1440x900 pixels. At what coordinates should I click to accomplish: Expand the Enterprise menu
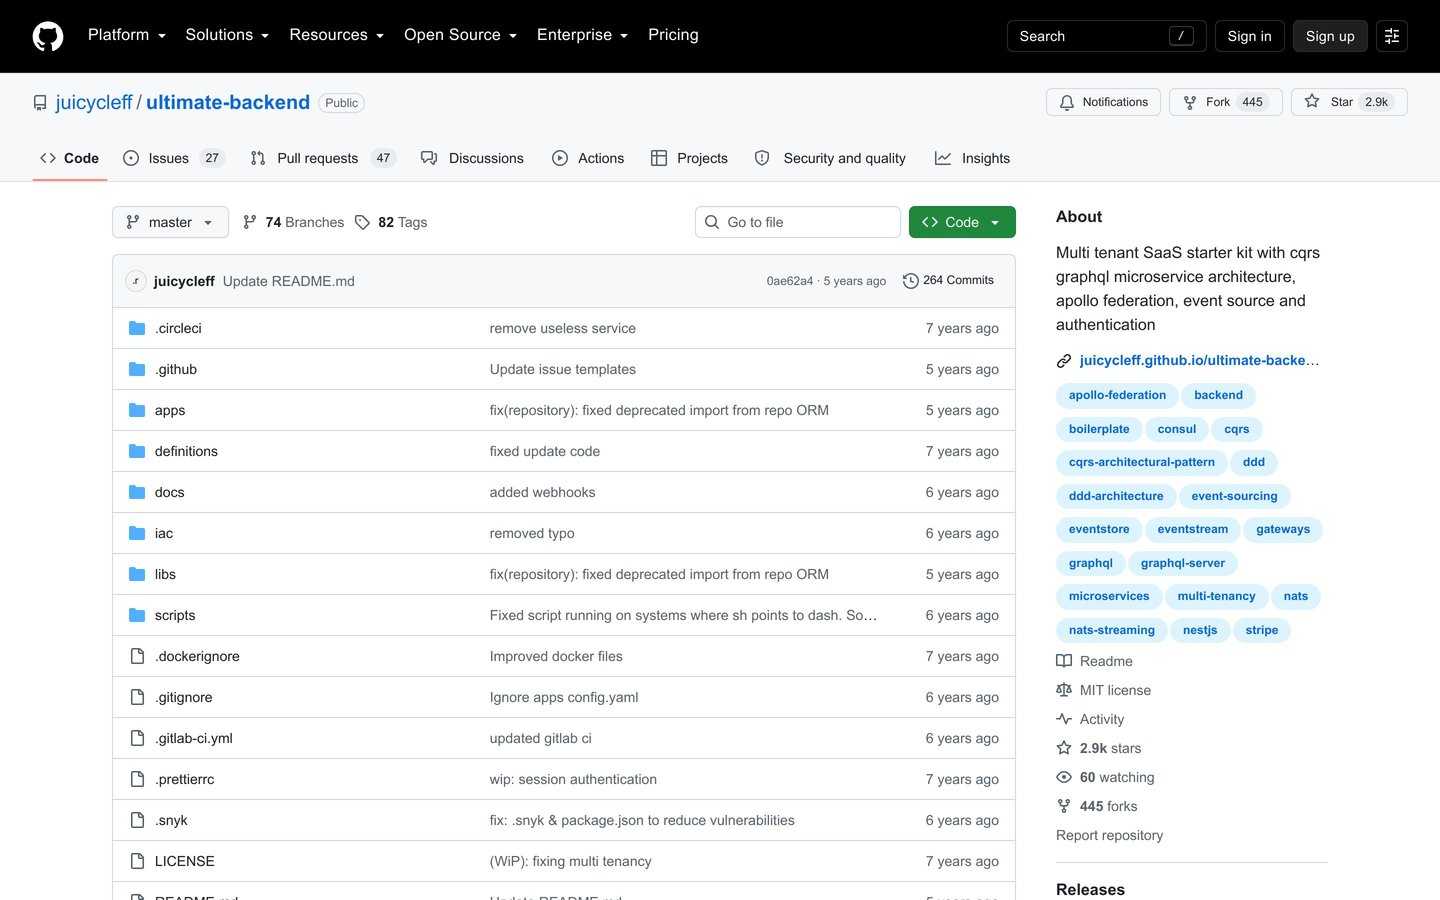[583, 35]
